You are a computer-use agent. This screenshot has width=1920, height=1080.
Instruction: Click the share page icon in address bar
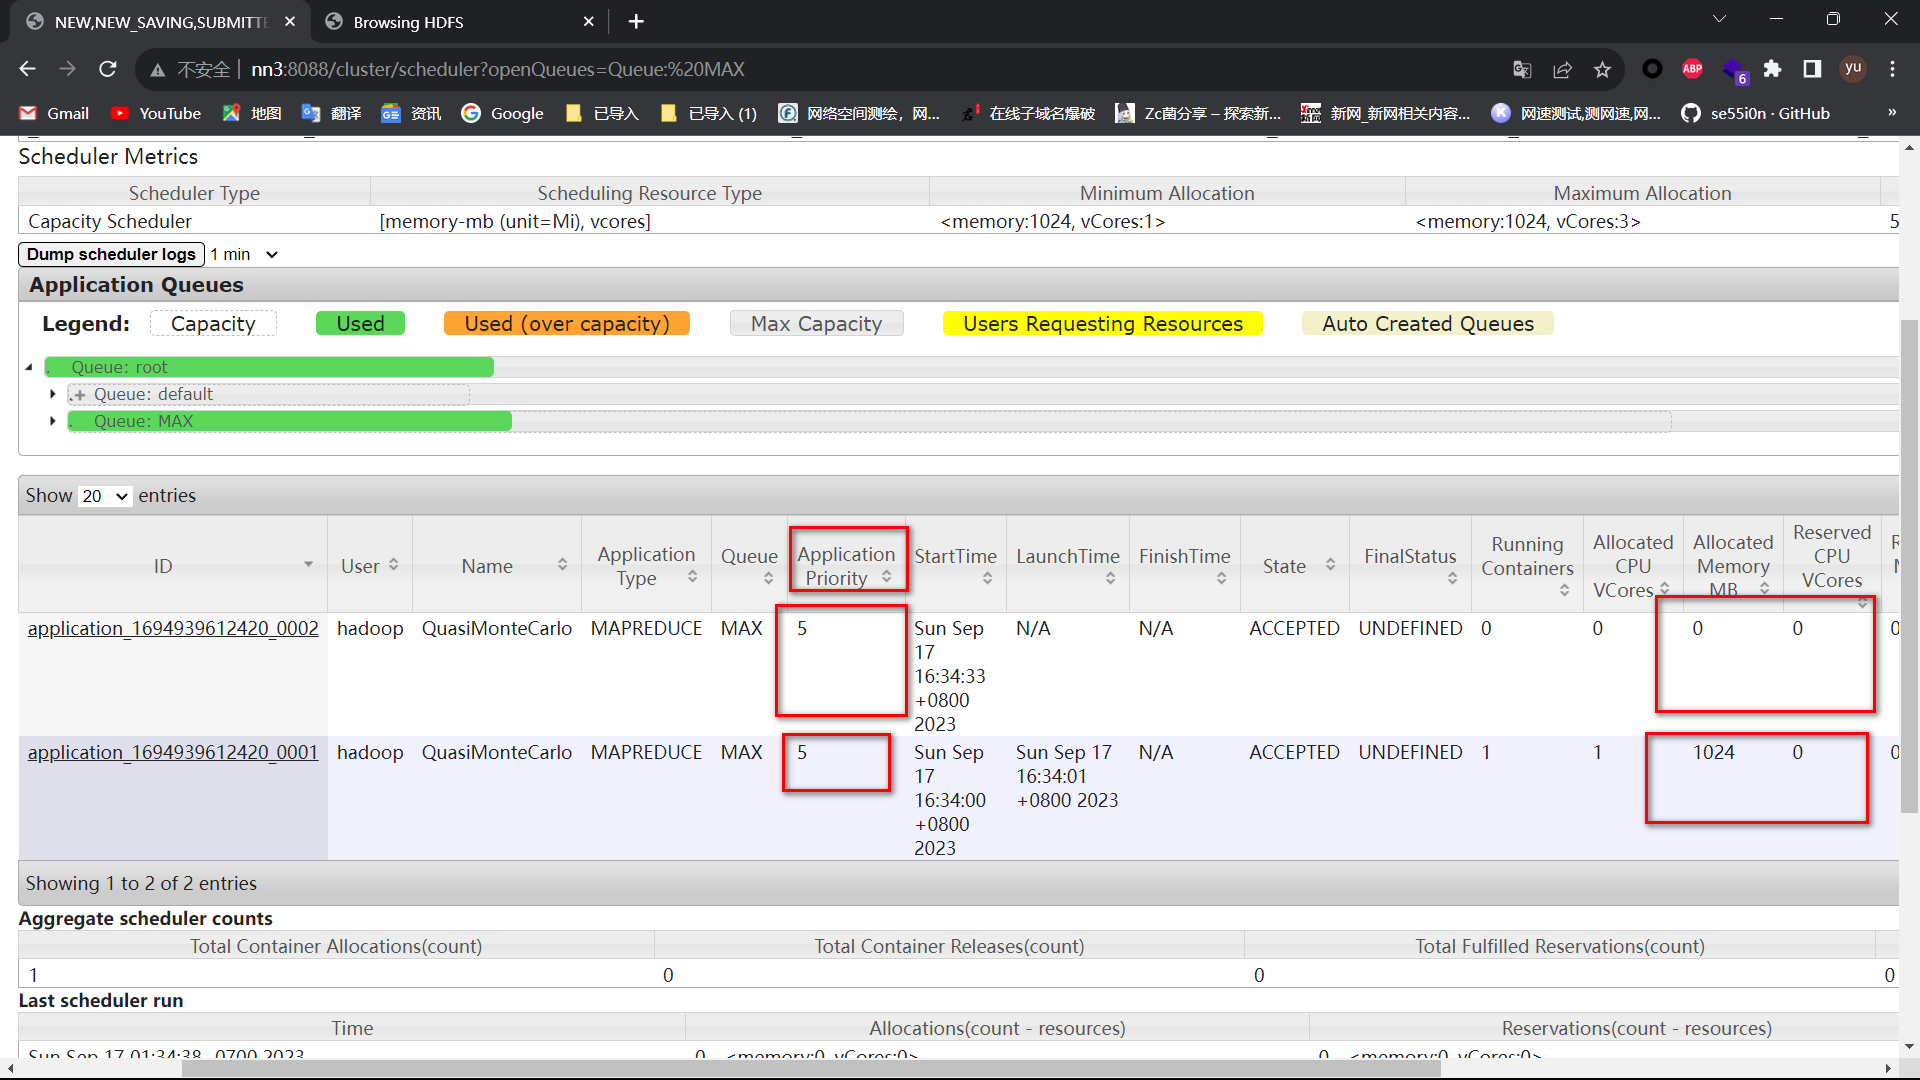click(1562, 69)
